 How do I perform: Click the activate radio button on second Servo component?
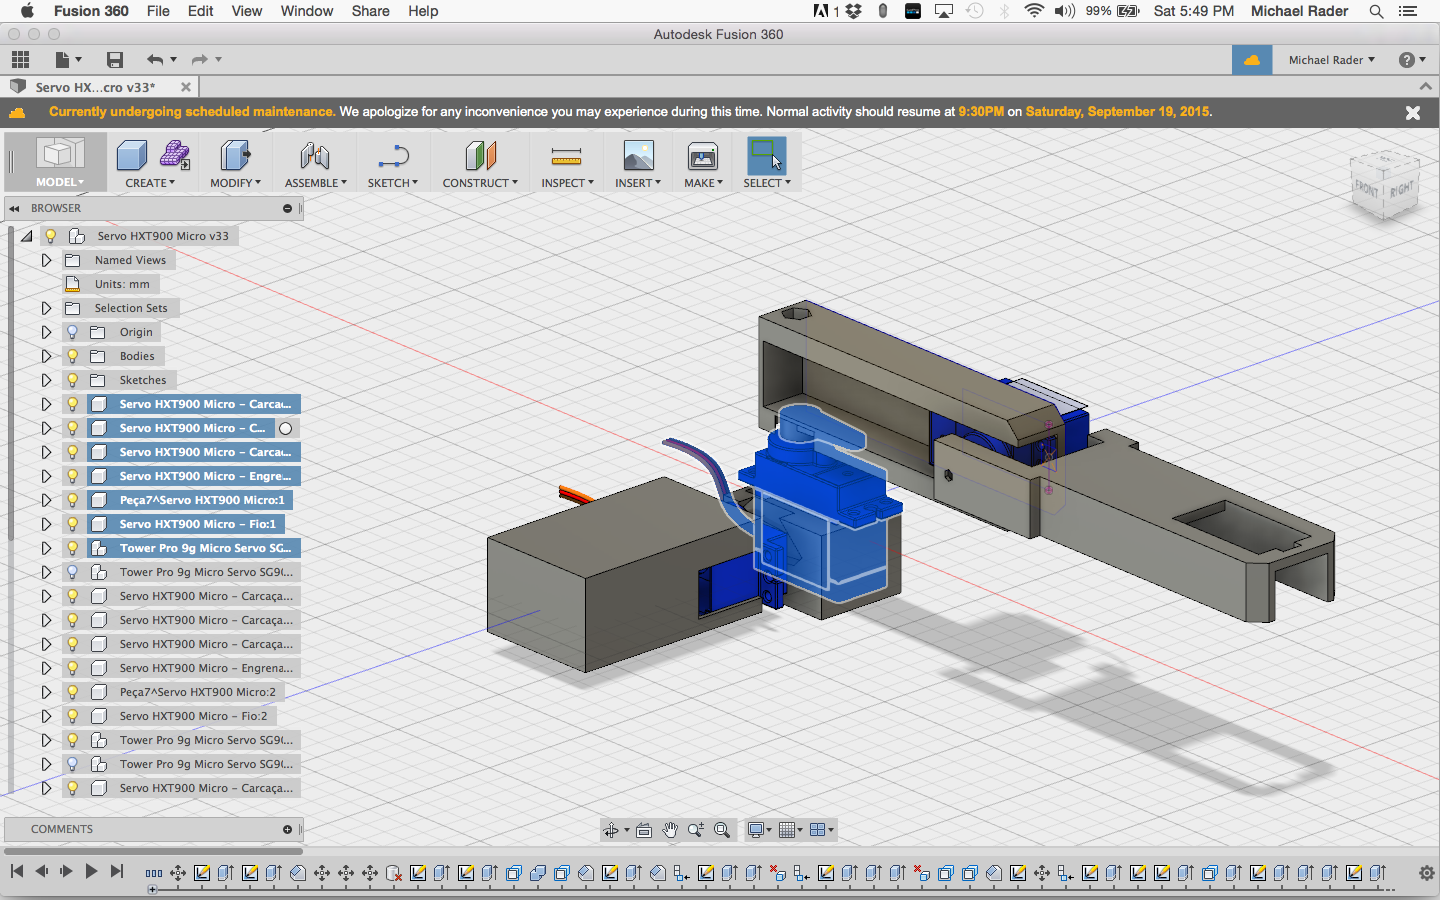pos(286,428)
